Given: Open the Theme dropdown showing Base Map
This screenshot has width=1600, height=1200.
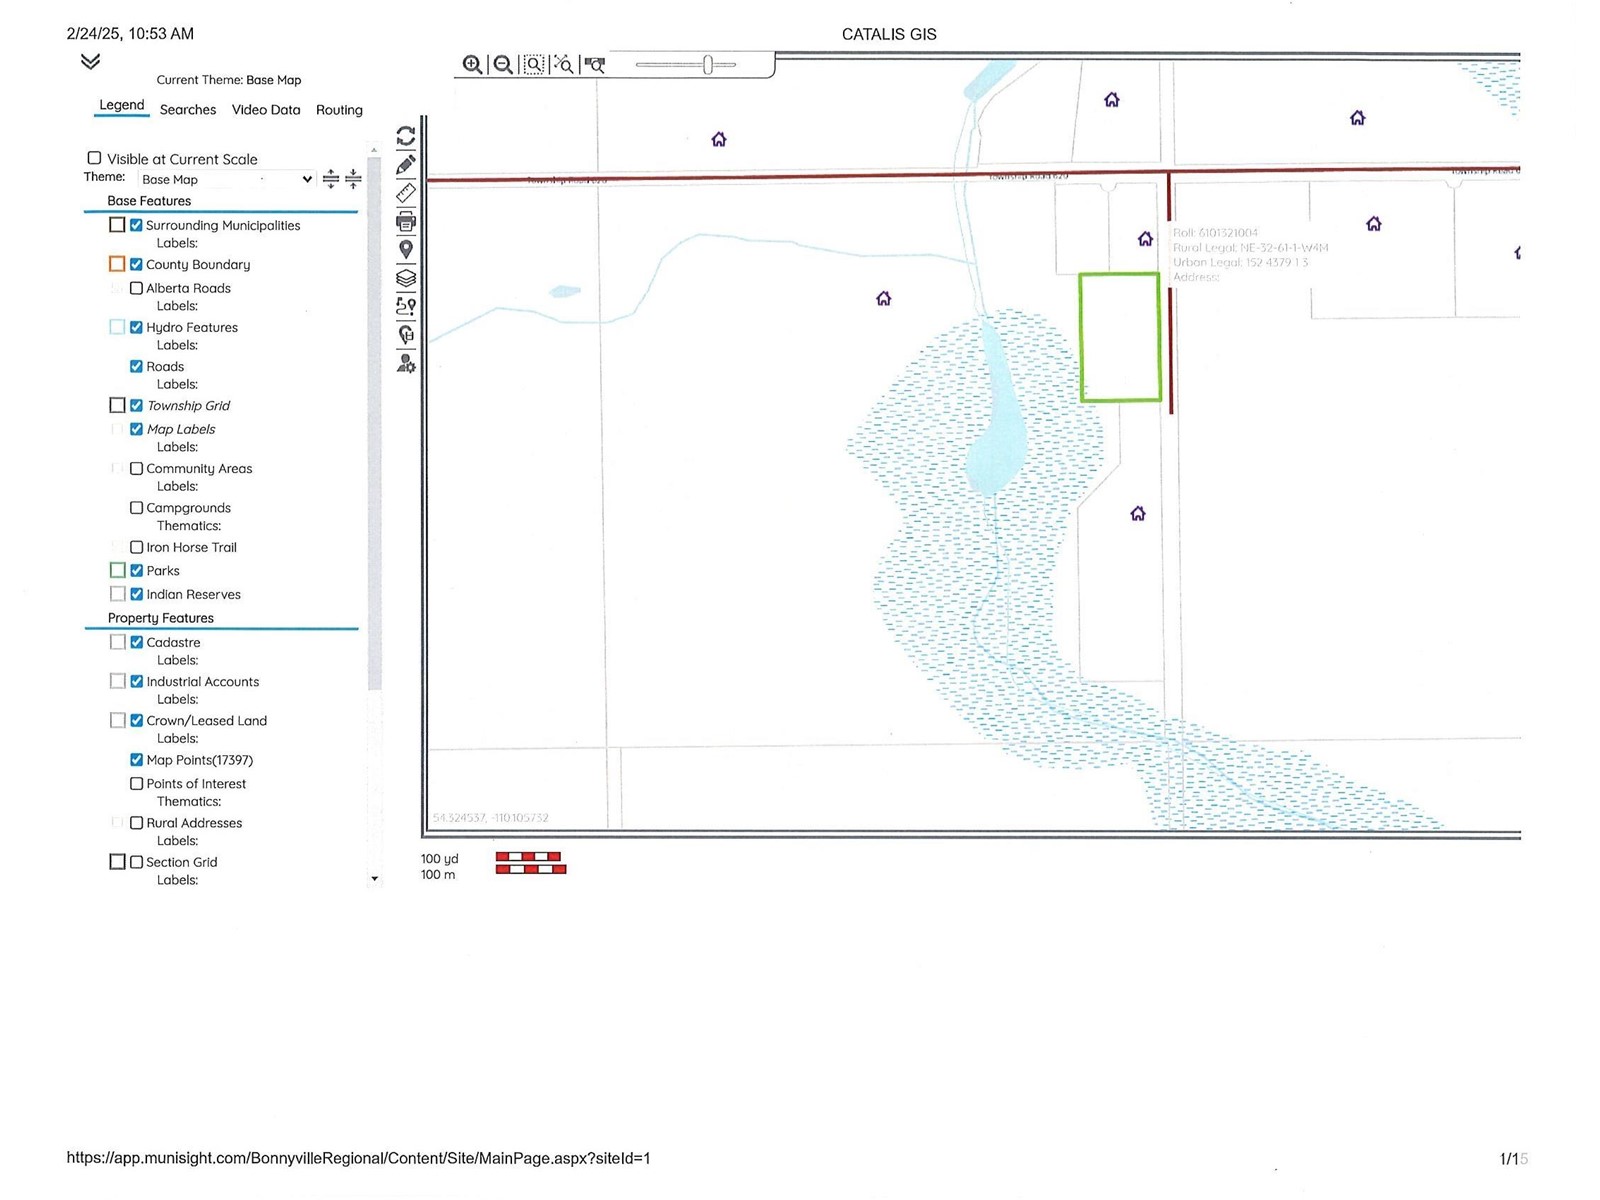Looking at the screenshot, I should click(x=226, y=179).
